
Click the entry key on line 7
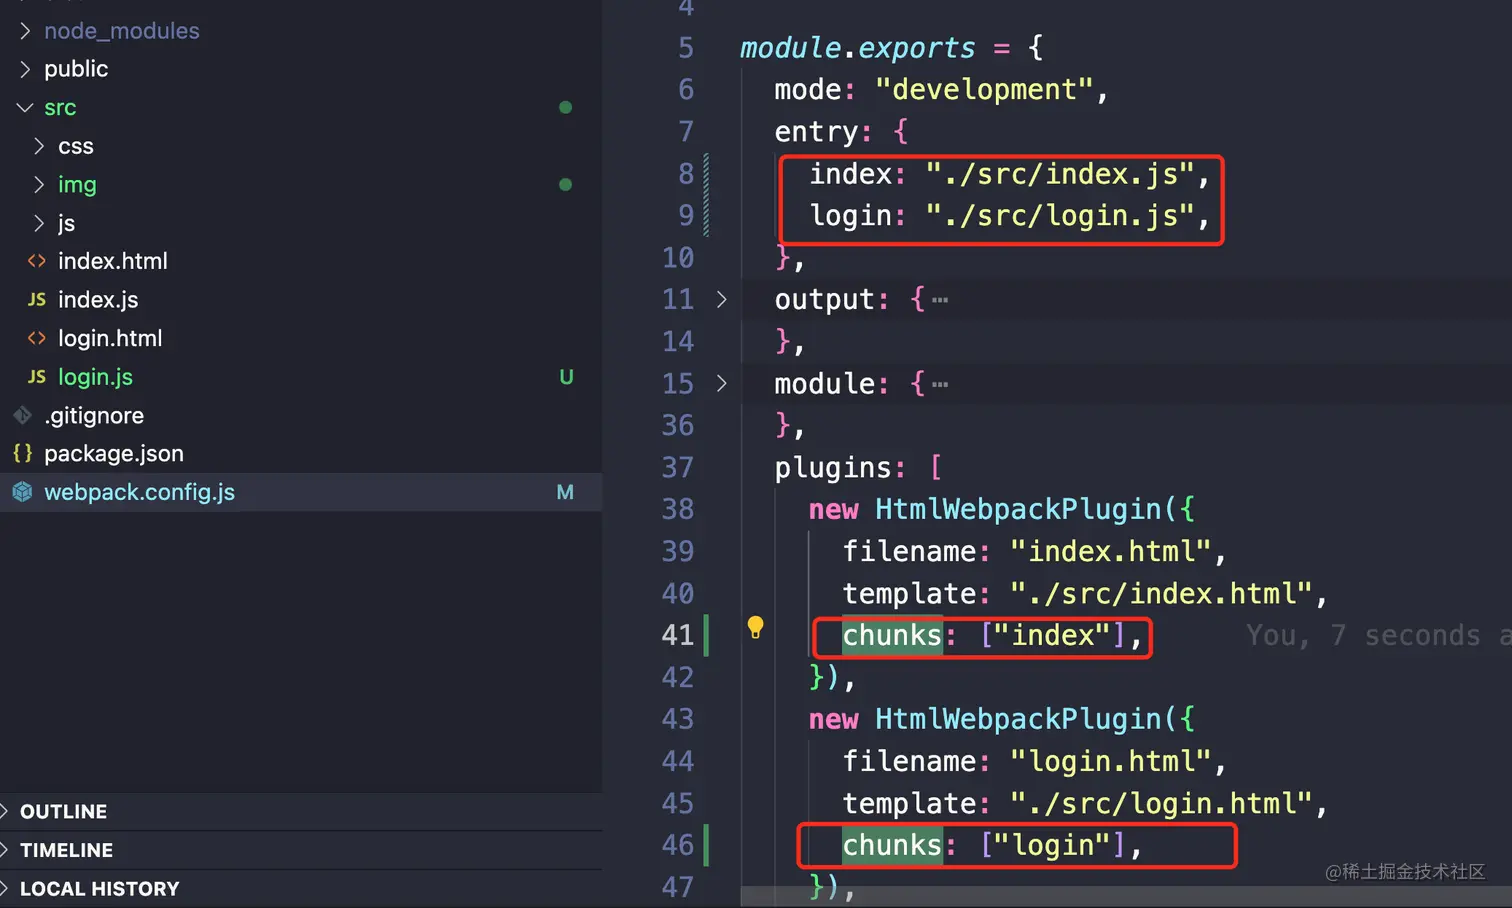tap(816, 131)
